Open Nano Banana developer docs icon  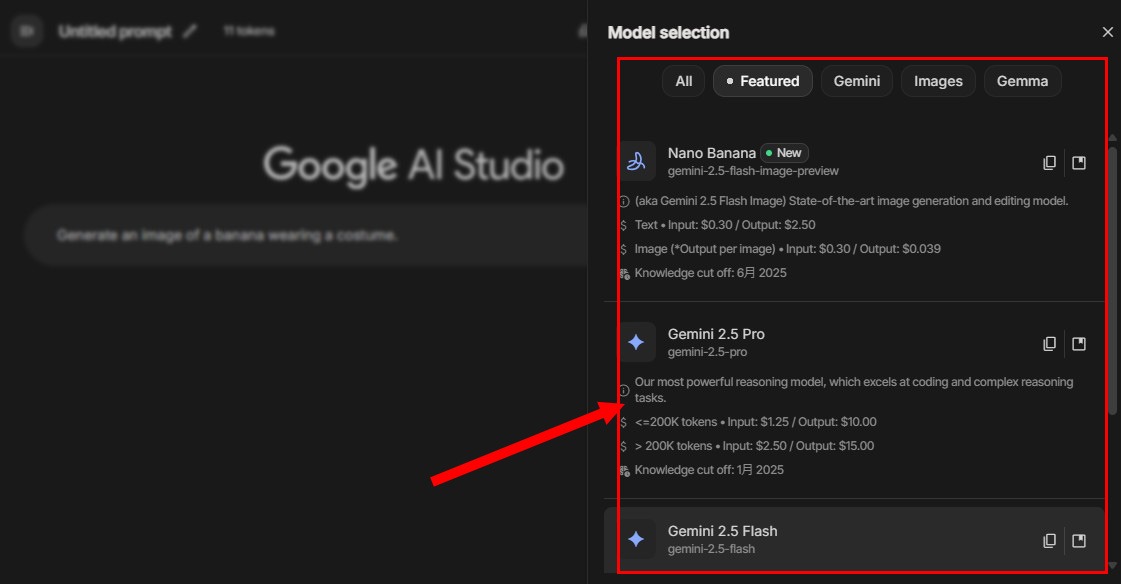click(x=1079, y=163)
